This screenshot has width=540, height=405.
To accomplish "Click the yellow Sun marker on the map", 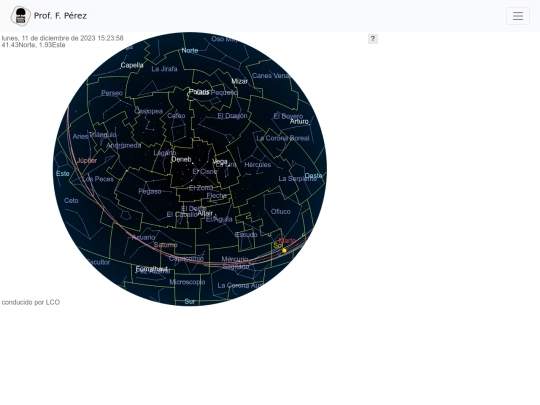I will pos(284,250).
